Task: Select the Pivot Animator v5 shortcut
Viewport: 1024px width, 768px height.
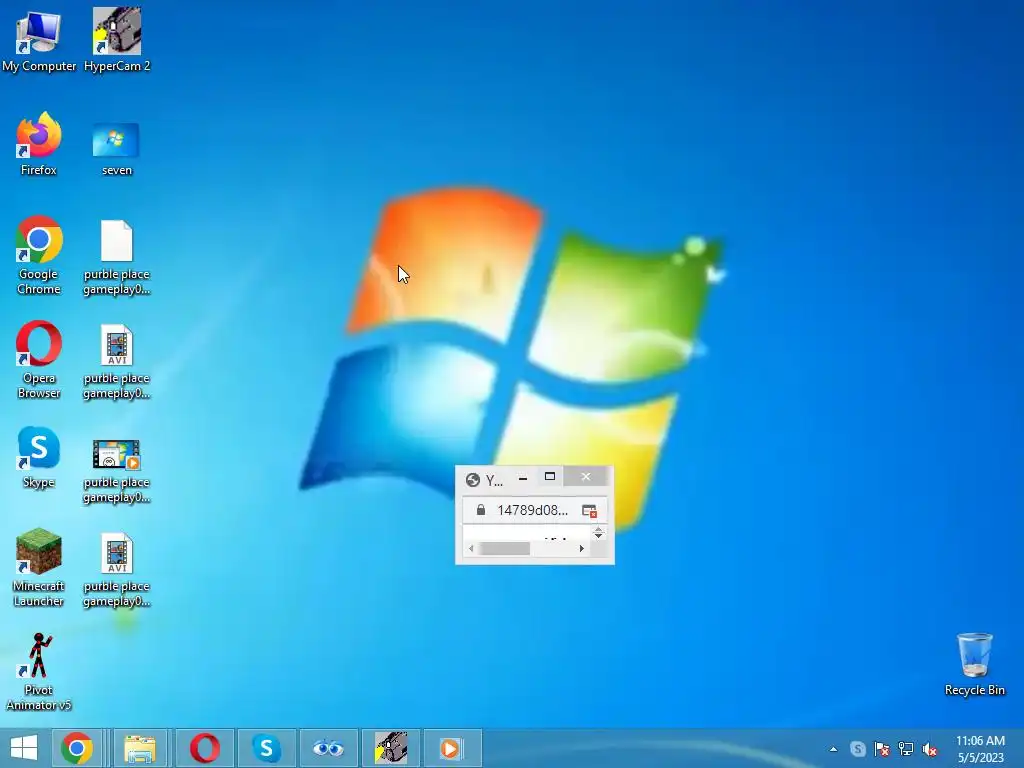Action: [x=39, y=672]
